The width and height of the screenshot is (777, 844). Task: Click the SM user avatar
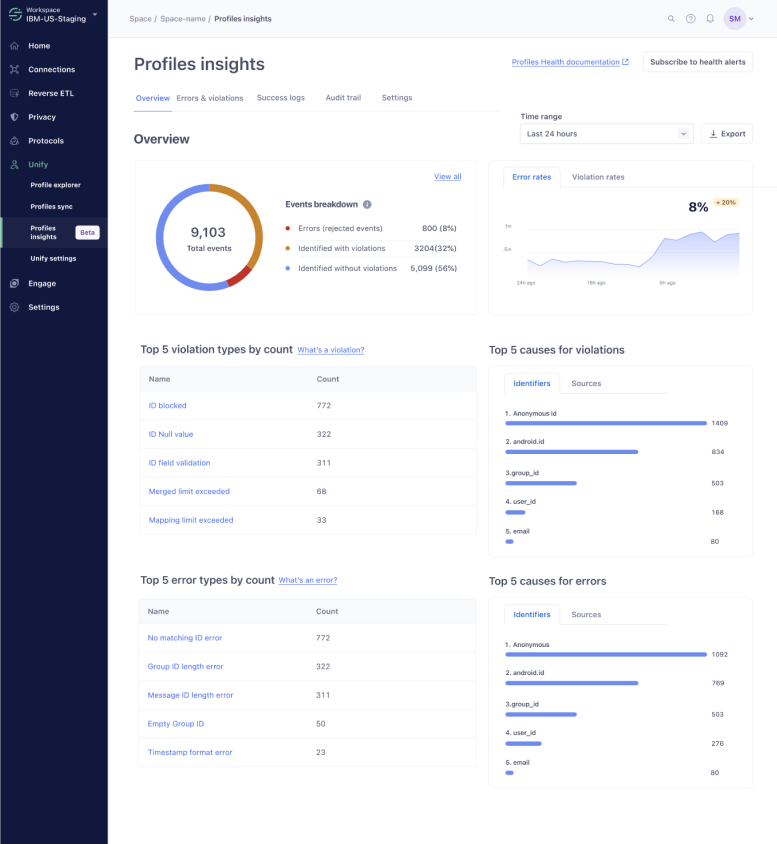(x=734, y=19)
